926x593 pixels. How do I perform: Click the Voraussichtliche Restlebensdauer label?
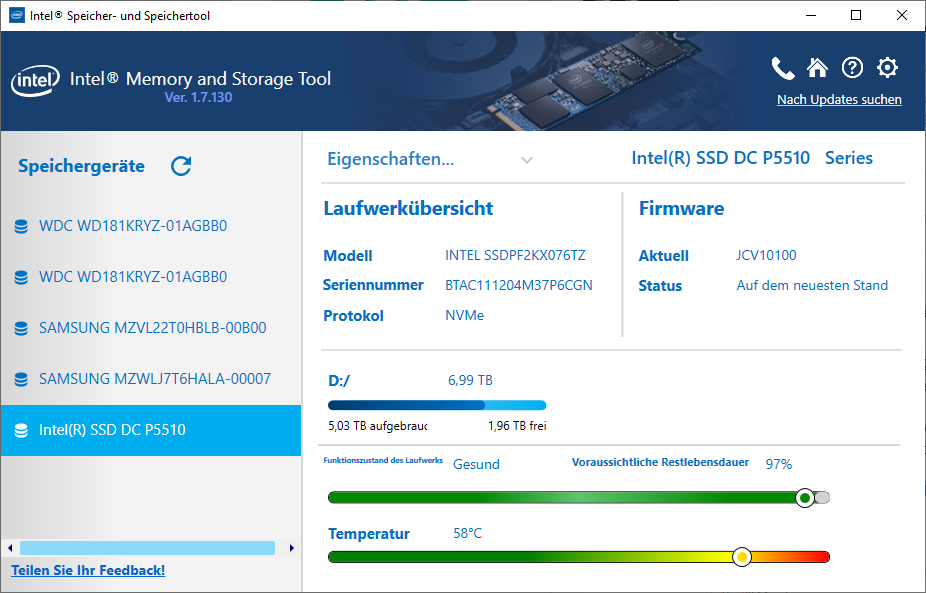click(660, 462)
